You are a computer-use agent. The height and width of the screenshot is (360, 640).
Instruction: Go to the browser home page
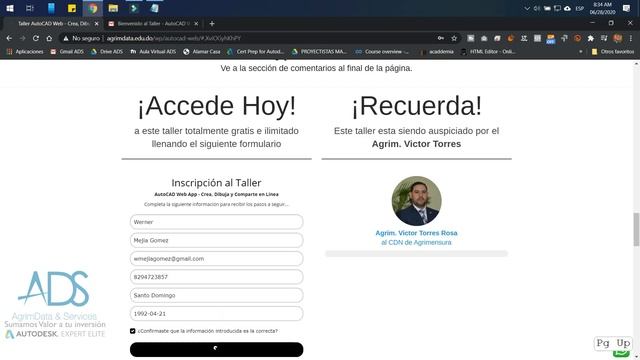49,38
